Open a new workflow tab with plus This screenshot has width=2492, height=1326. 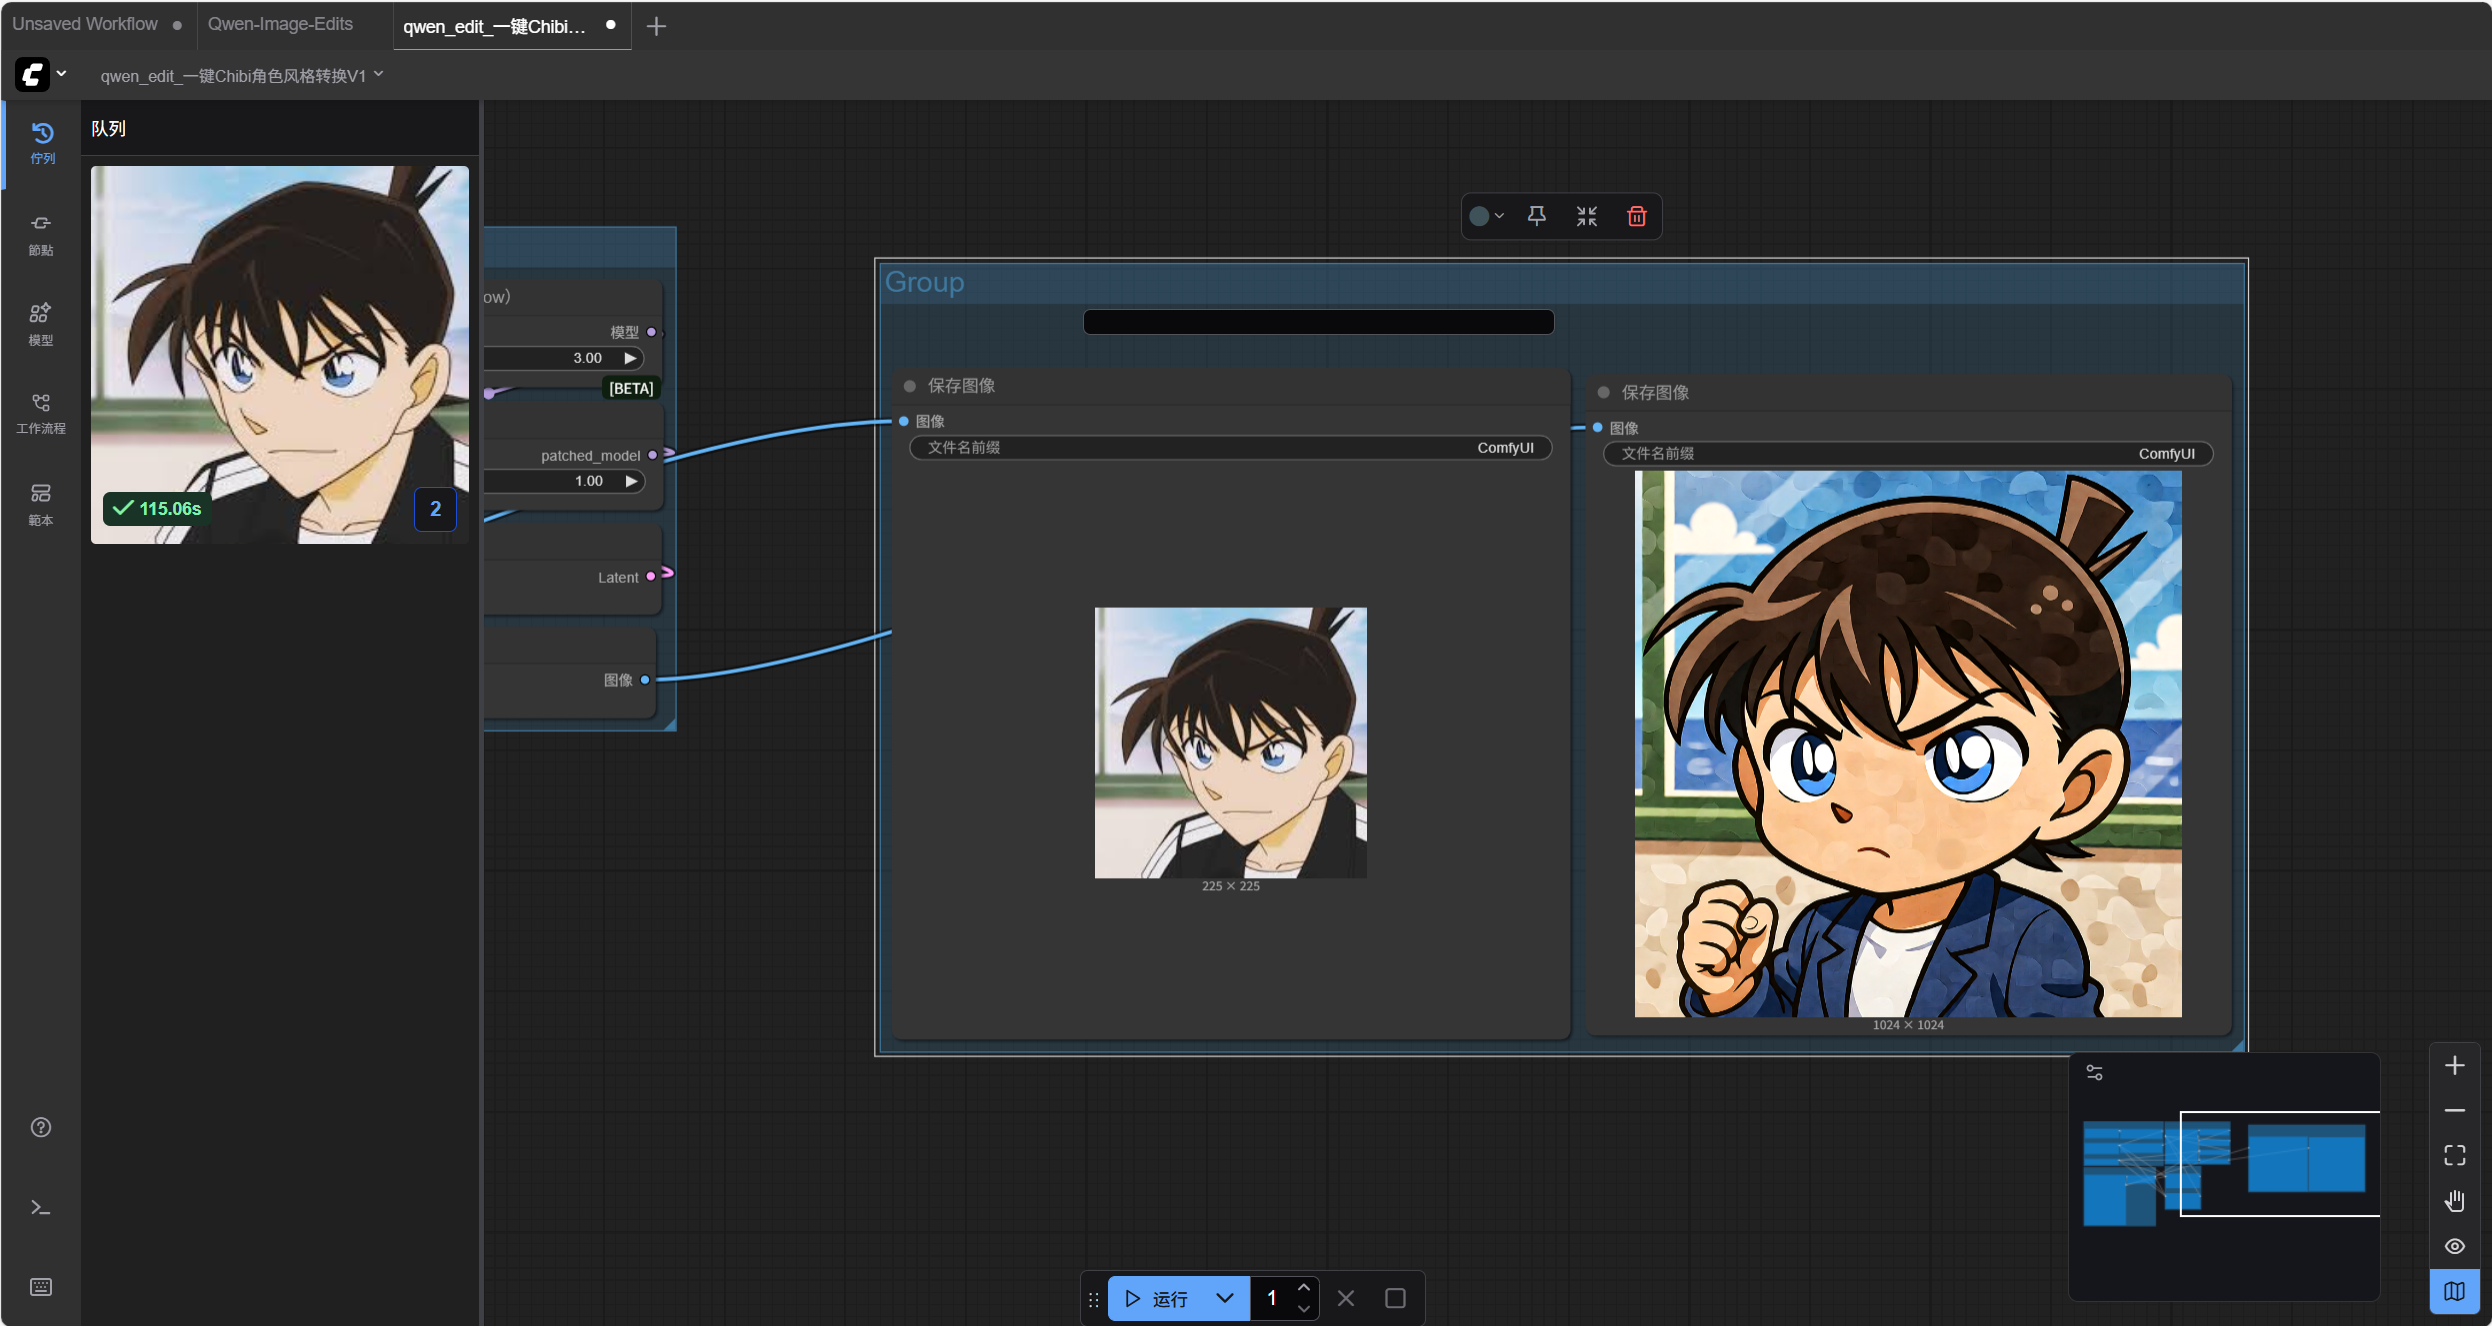656,26
